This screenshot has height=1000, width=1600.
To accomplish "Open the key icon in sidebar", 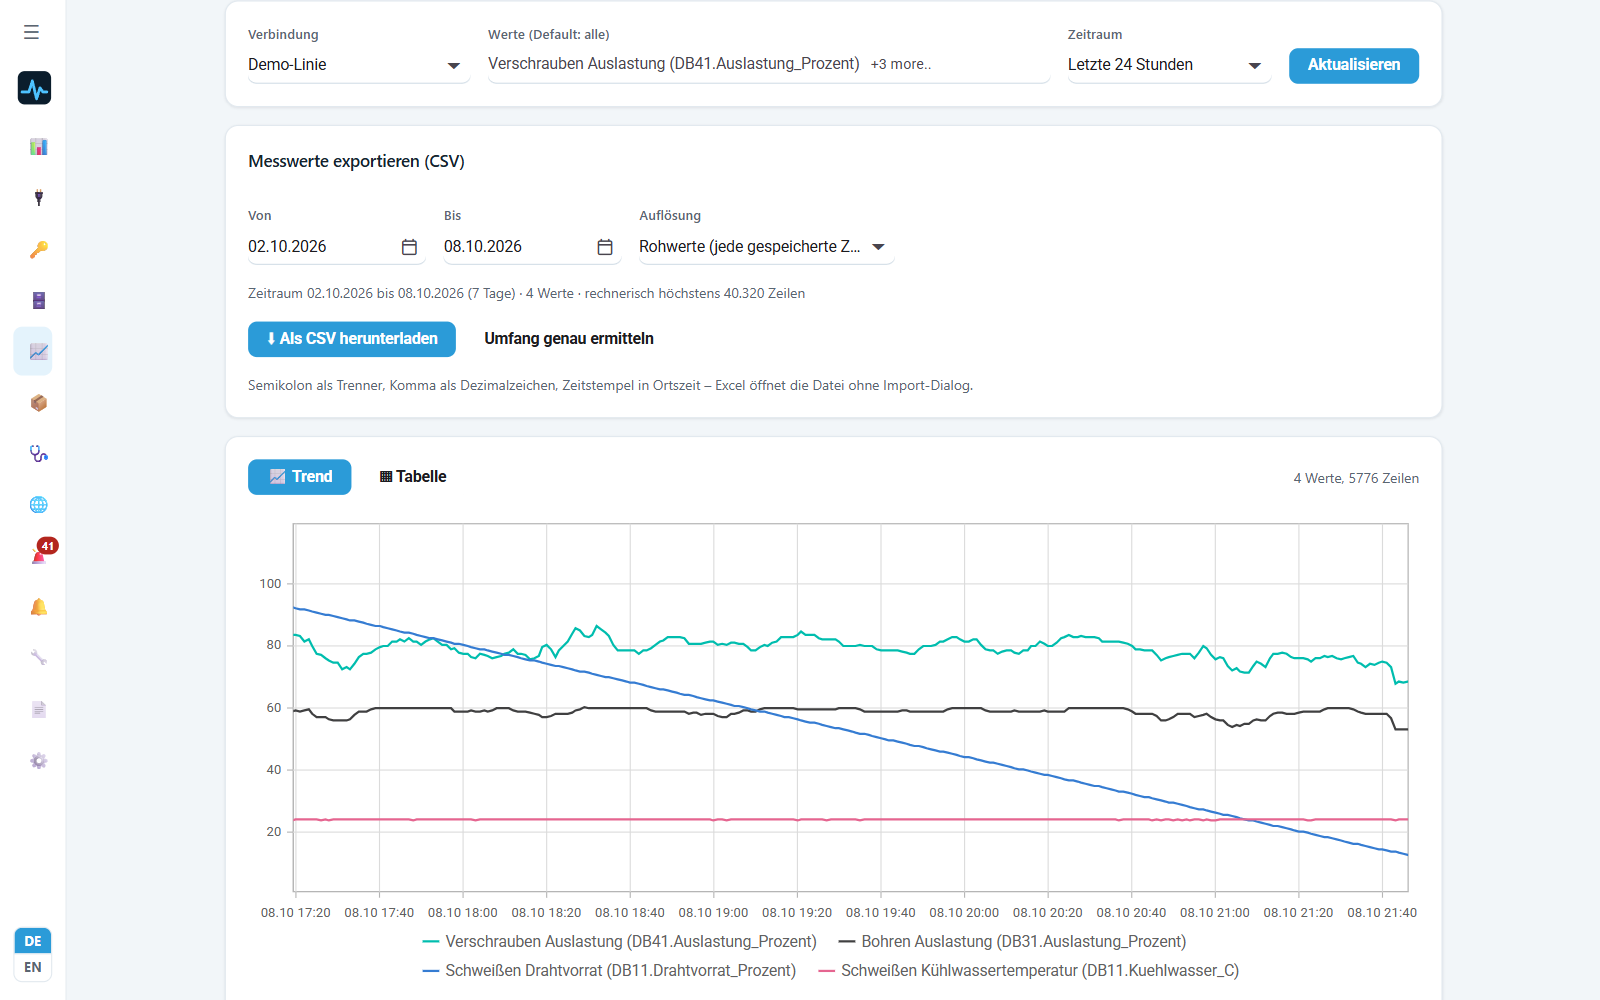I will click(x=38, y=249).
